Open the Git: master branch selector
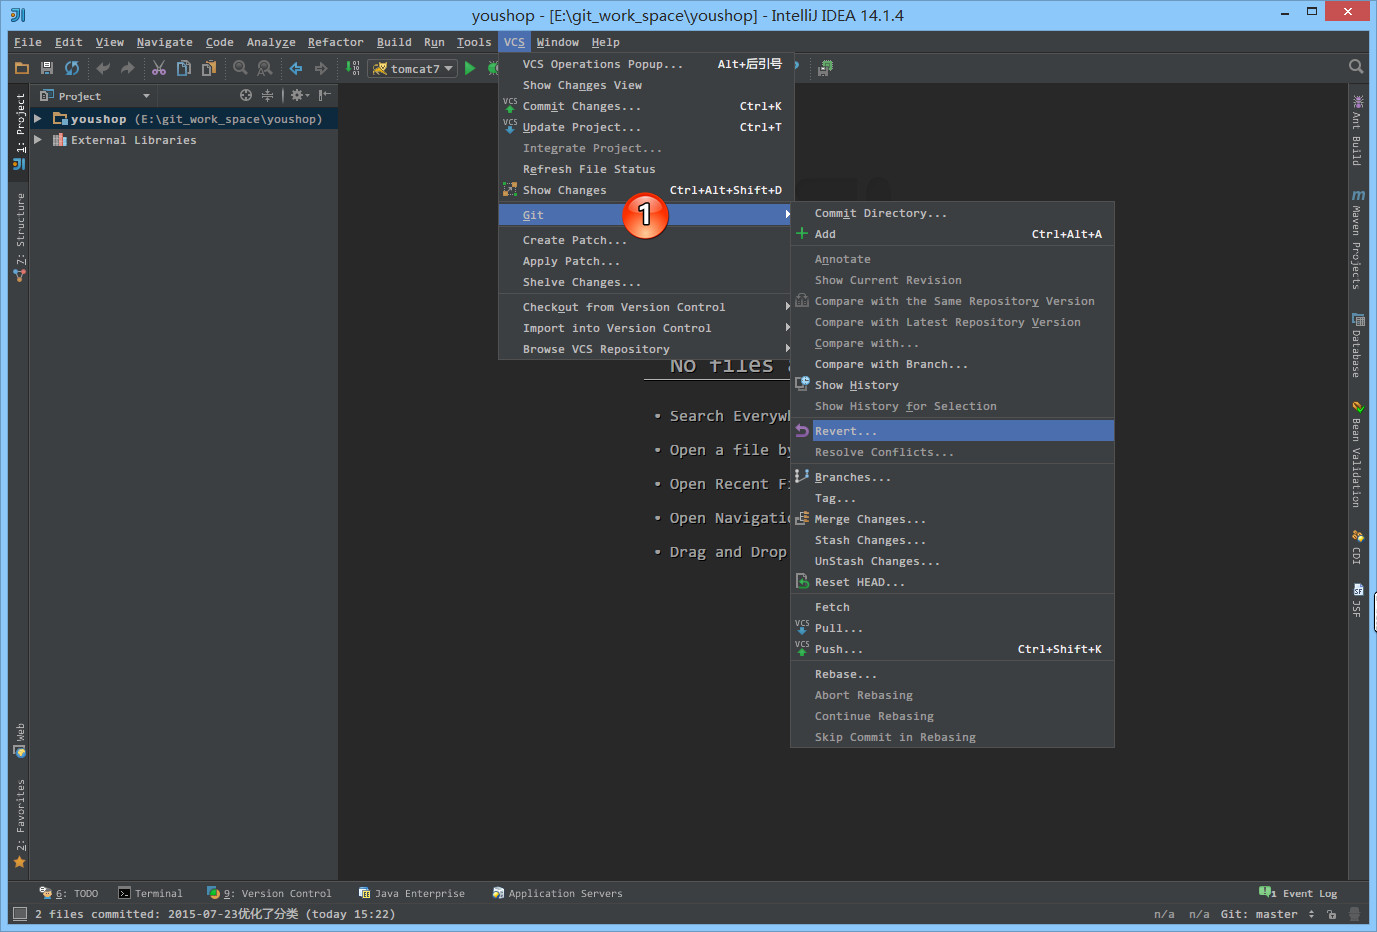1377x932 pixels. [1267, 914]
